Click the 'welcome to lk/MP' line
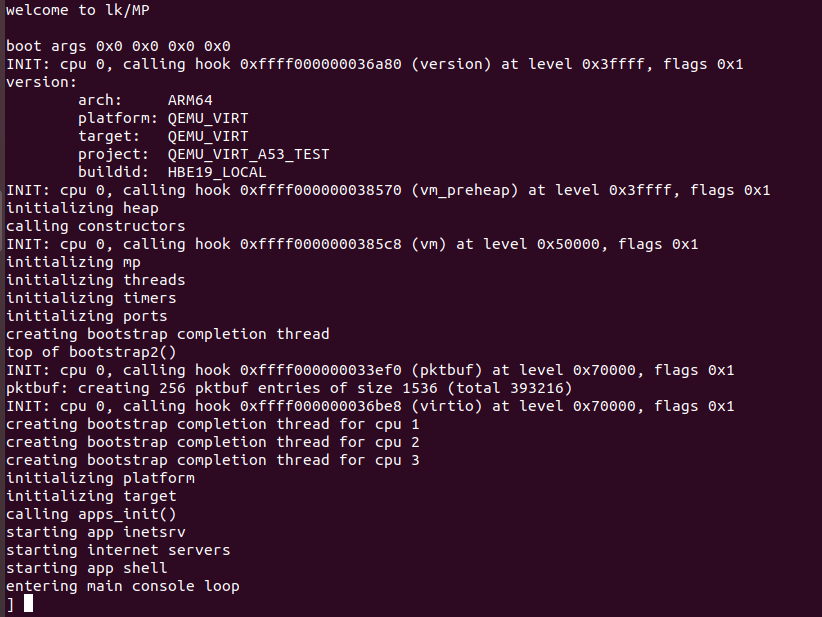The height and width of the screenshot is (617, 822). [78, 10]
